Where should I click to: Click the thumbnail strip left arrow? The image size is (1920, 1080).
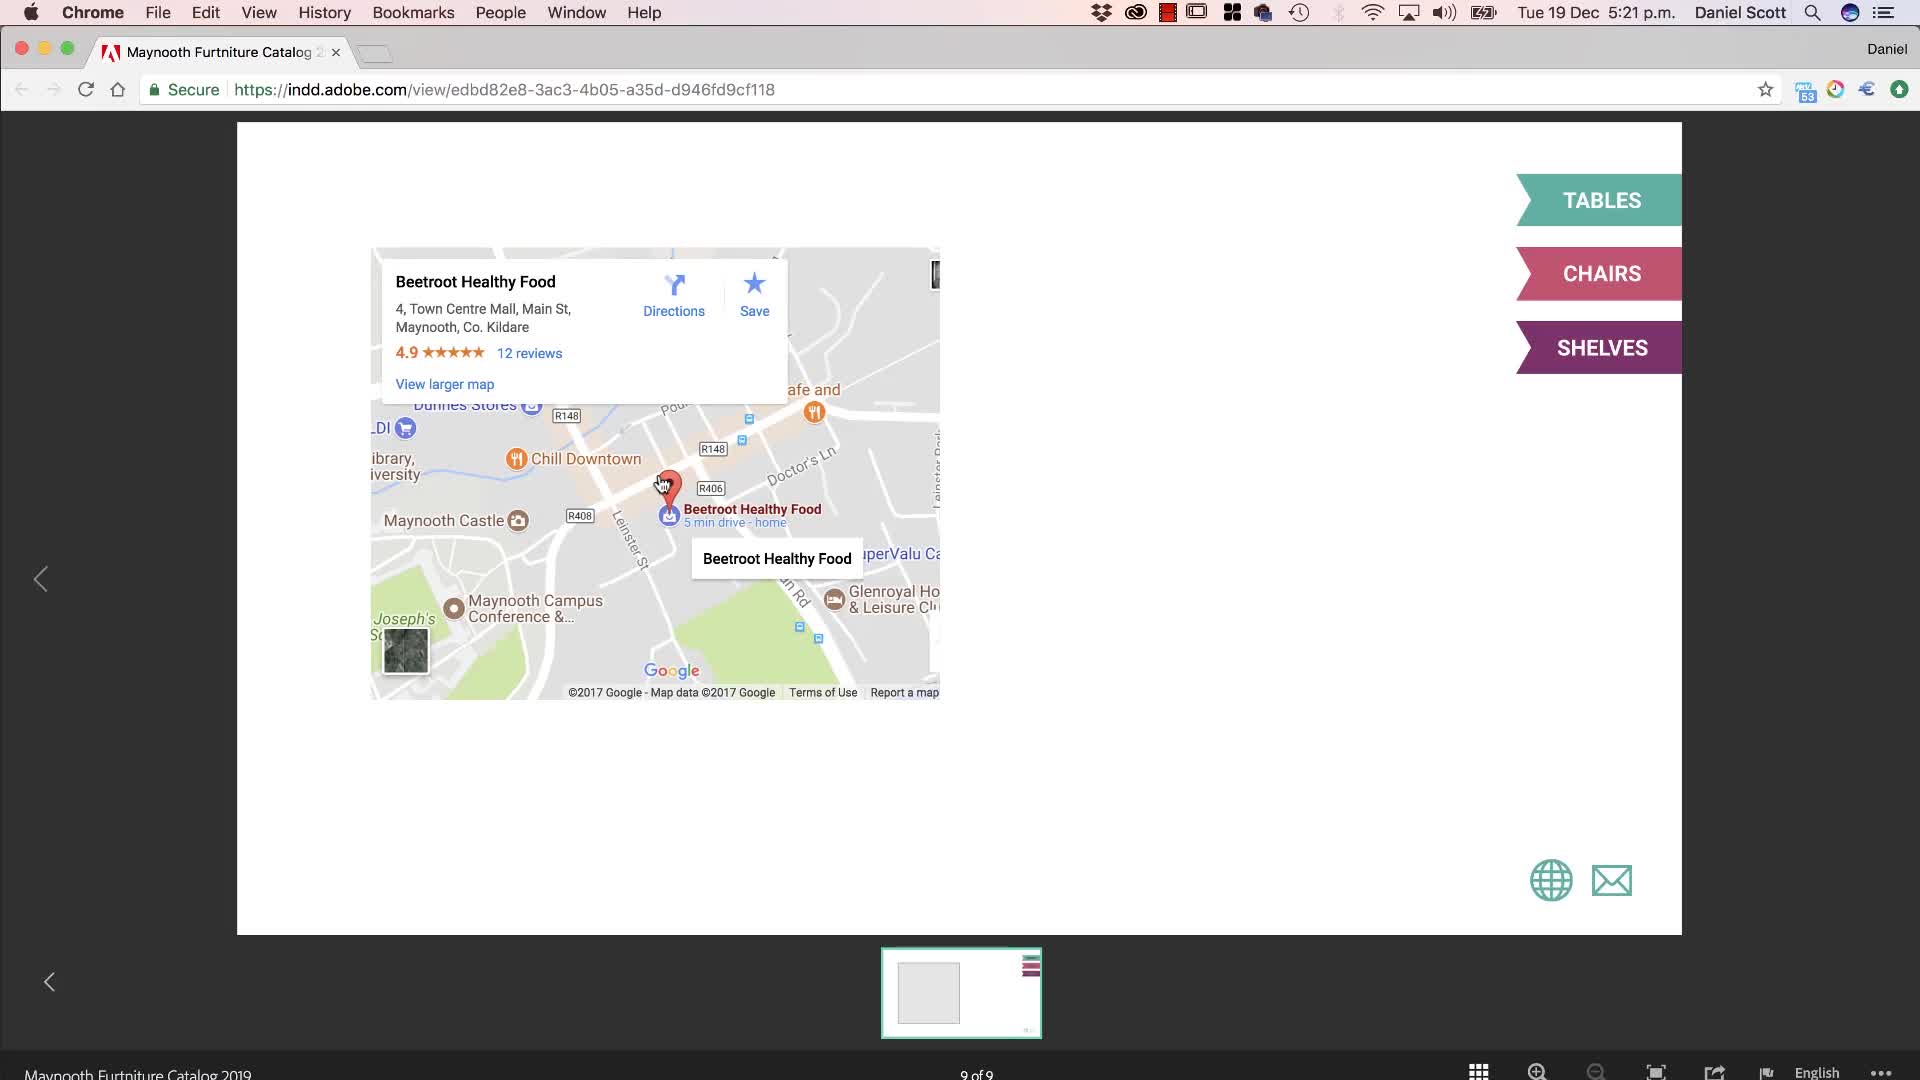pyautogui.click(x=49, y=982)
